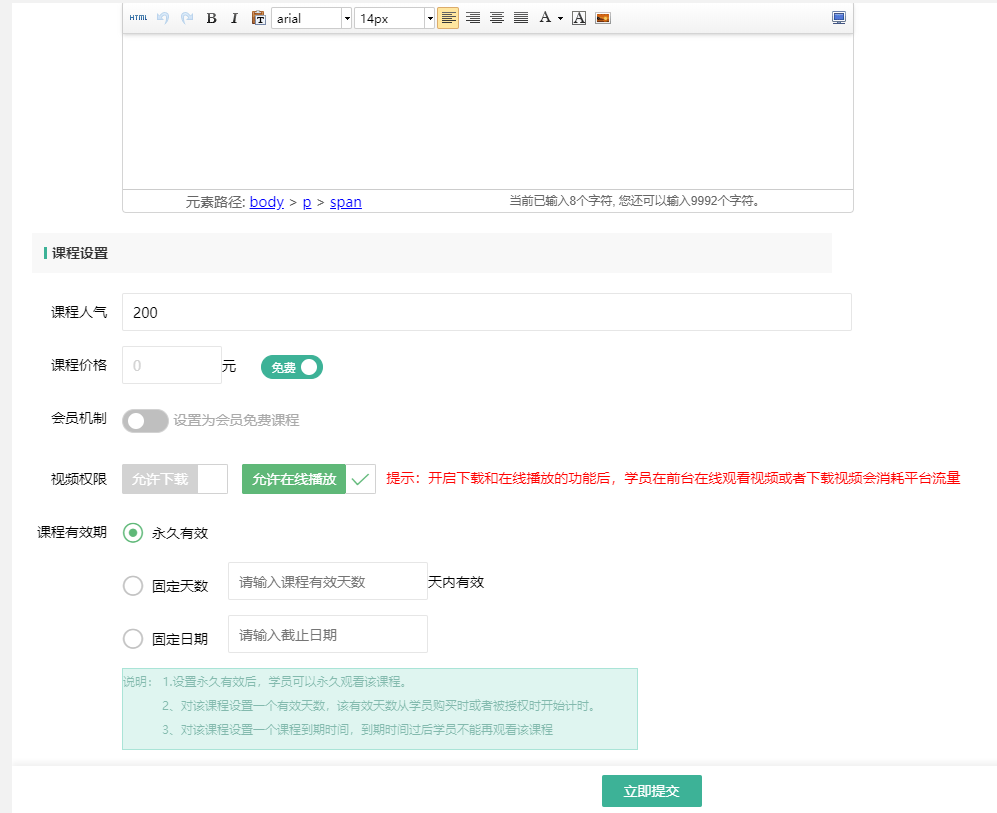The width and height of the screenshot is (997, 813).
Task: Toggle the 免费 free course switch
Action: click(x=292, y=367)
